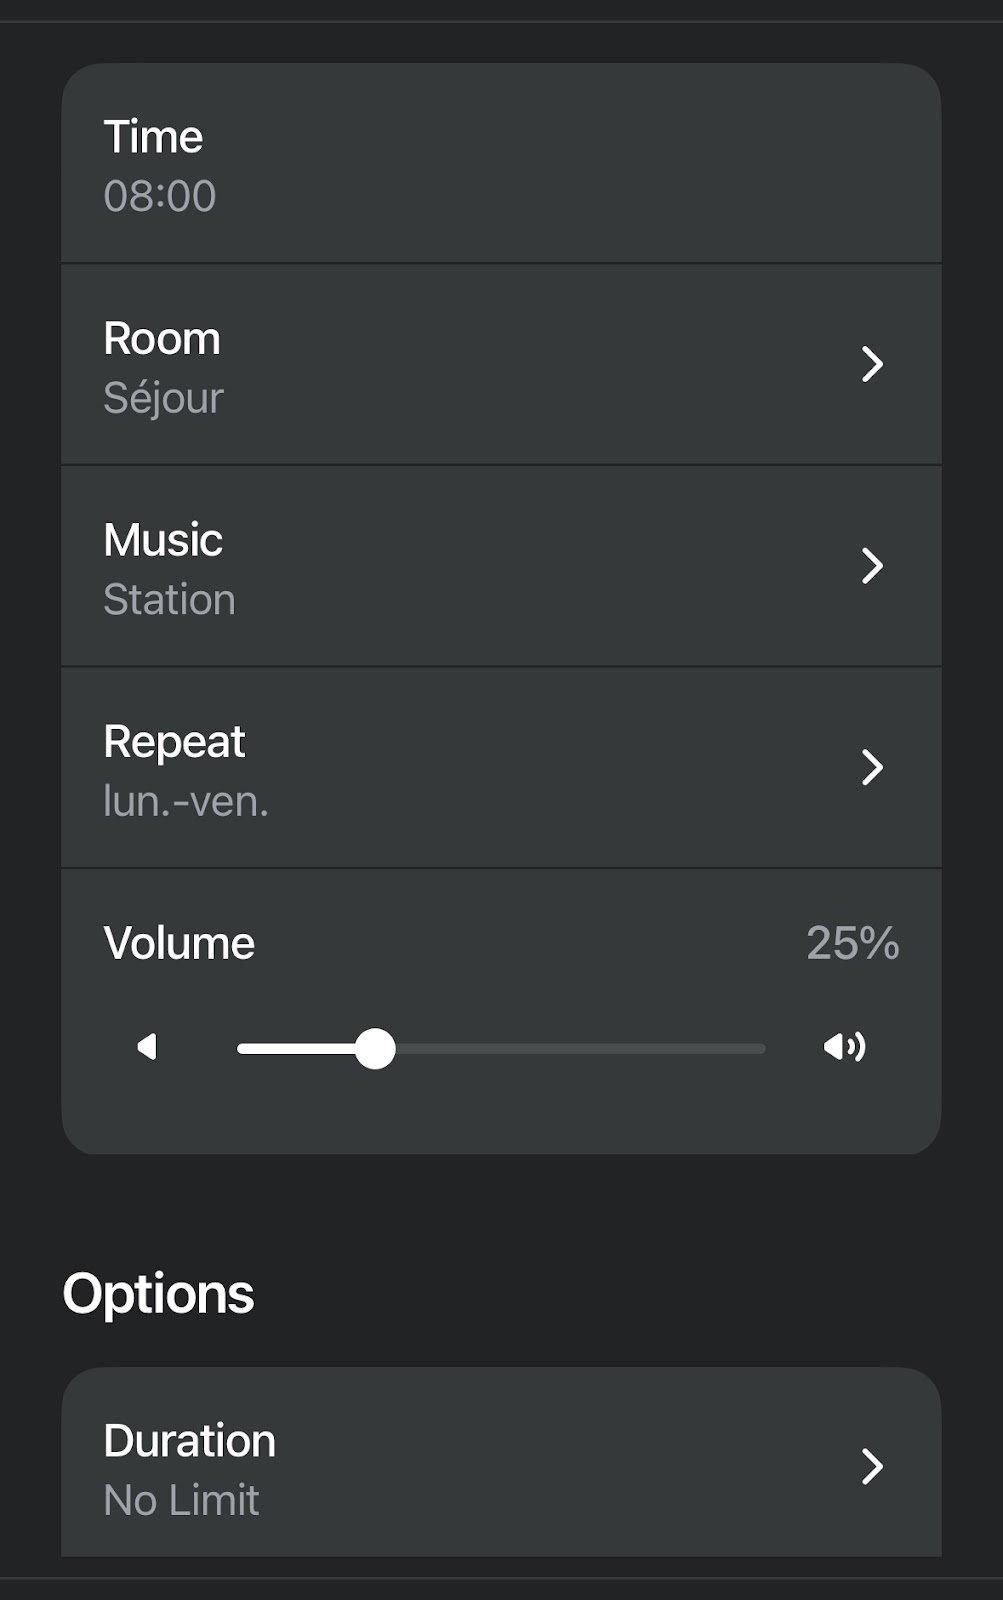Click the No Limit duration value
Image resolution: width=1003 pixels, height=1600 pixels.
pyautogui.click(x=181, y=1500)
